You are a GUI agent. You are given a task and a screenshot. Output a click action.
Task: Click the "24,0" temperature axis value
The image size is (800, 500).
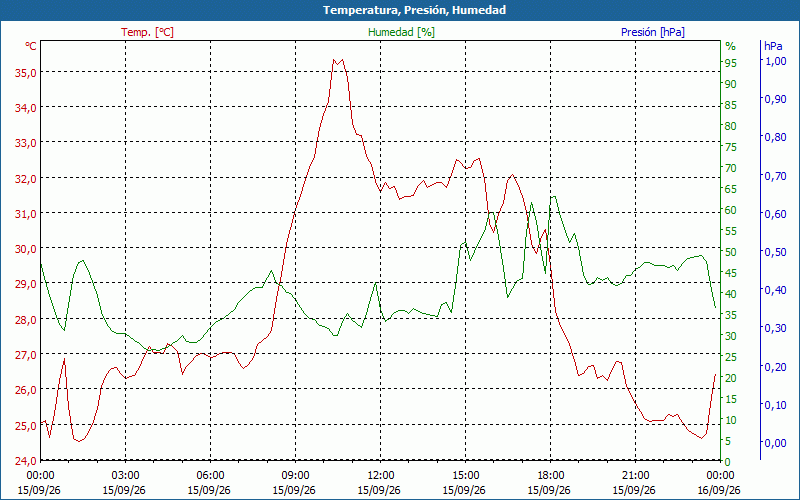point(26,461)
